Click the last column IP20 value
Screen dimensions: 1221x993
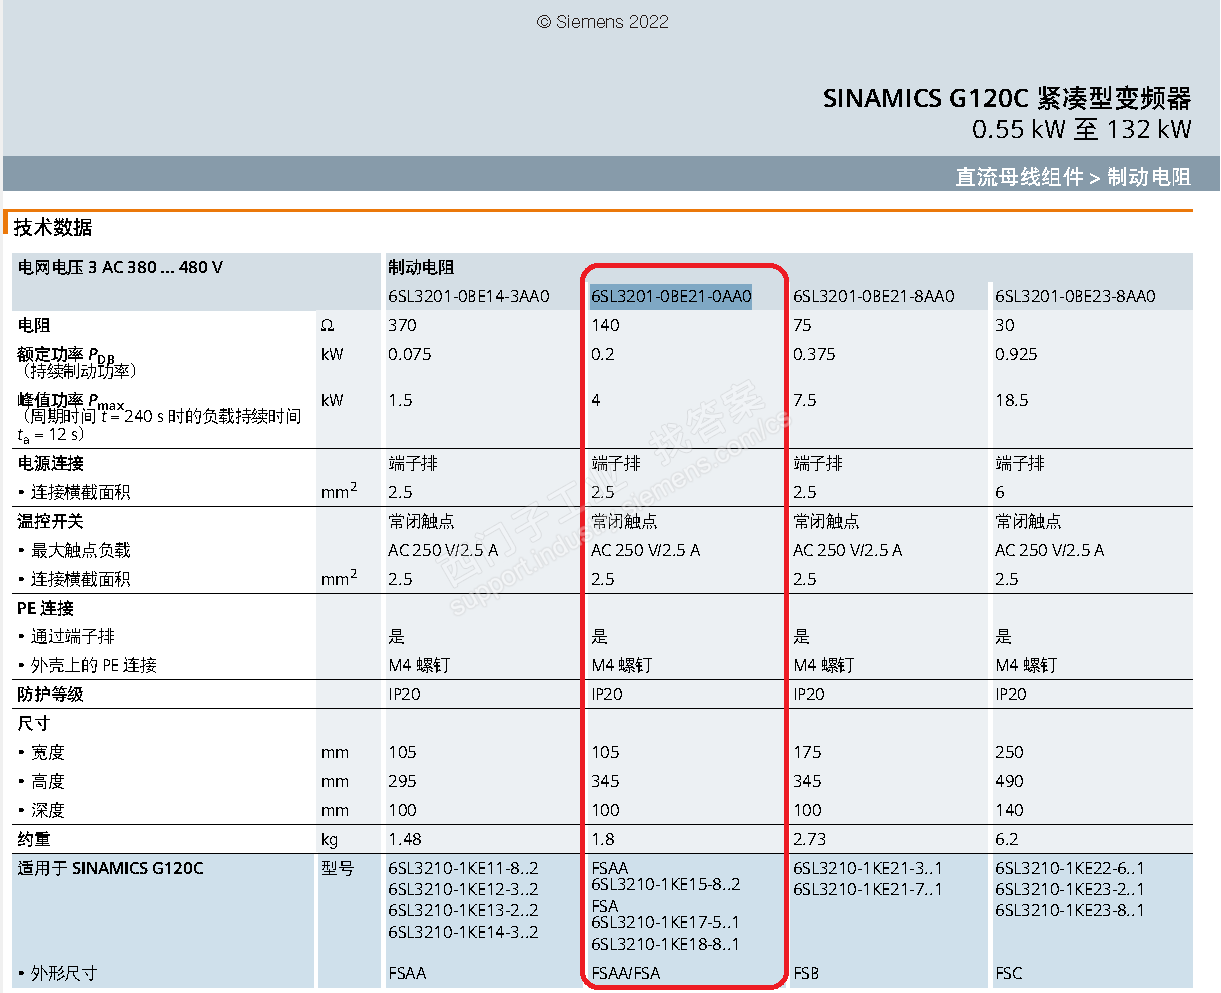[1010, 694]
